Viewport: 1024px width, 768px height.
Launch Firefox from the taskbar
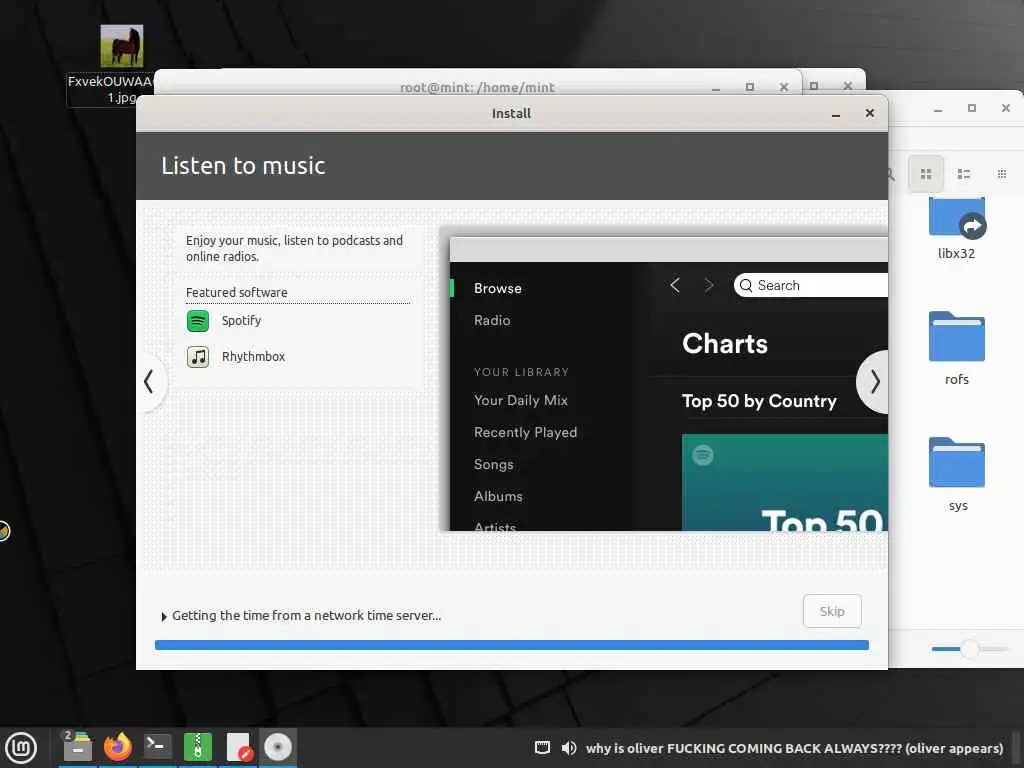click(x=118, y=746)
